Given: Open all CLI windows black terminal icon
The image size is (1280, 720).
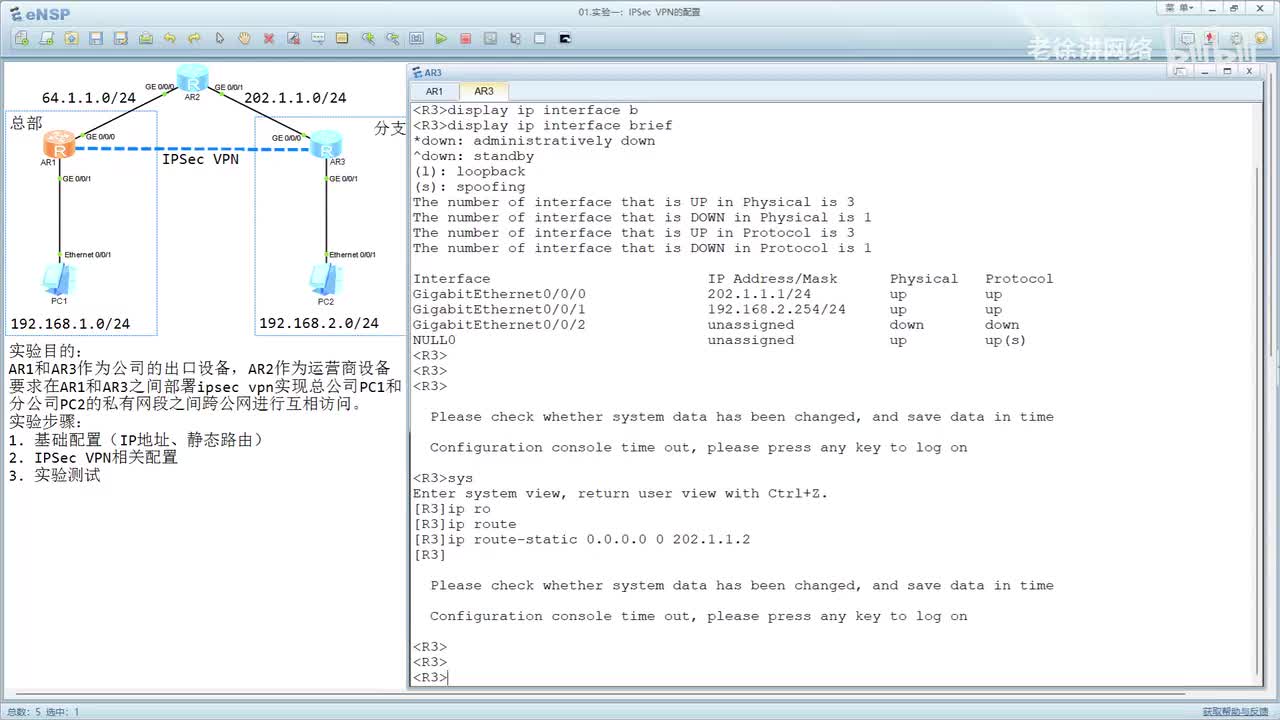Looking at the screenshot, I should (x=565, y=39).
